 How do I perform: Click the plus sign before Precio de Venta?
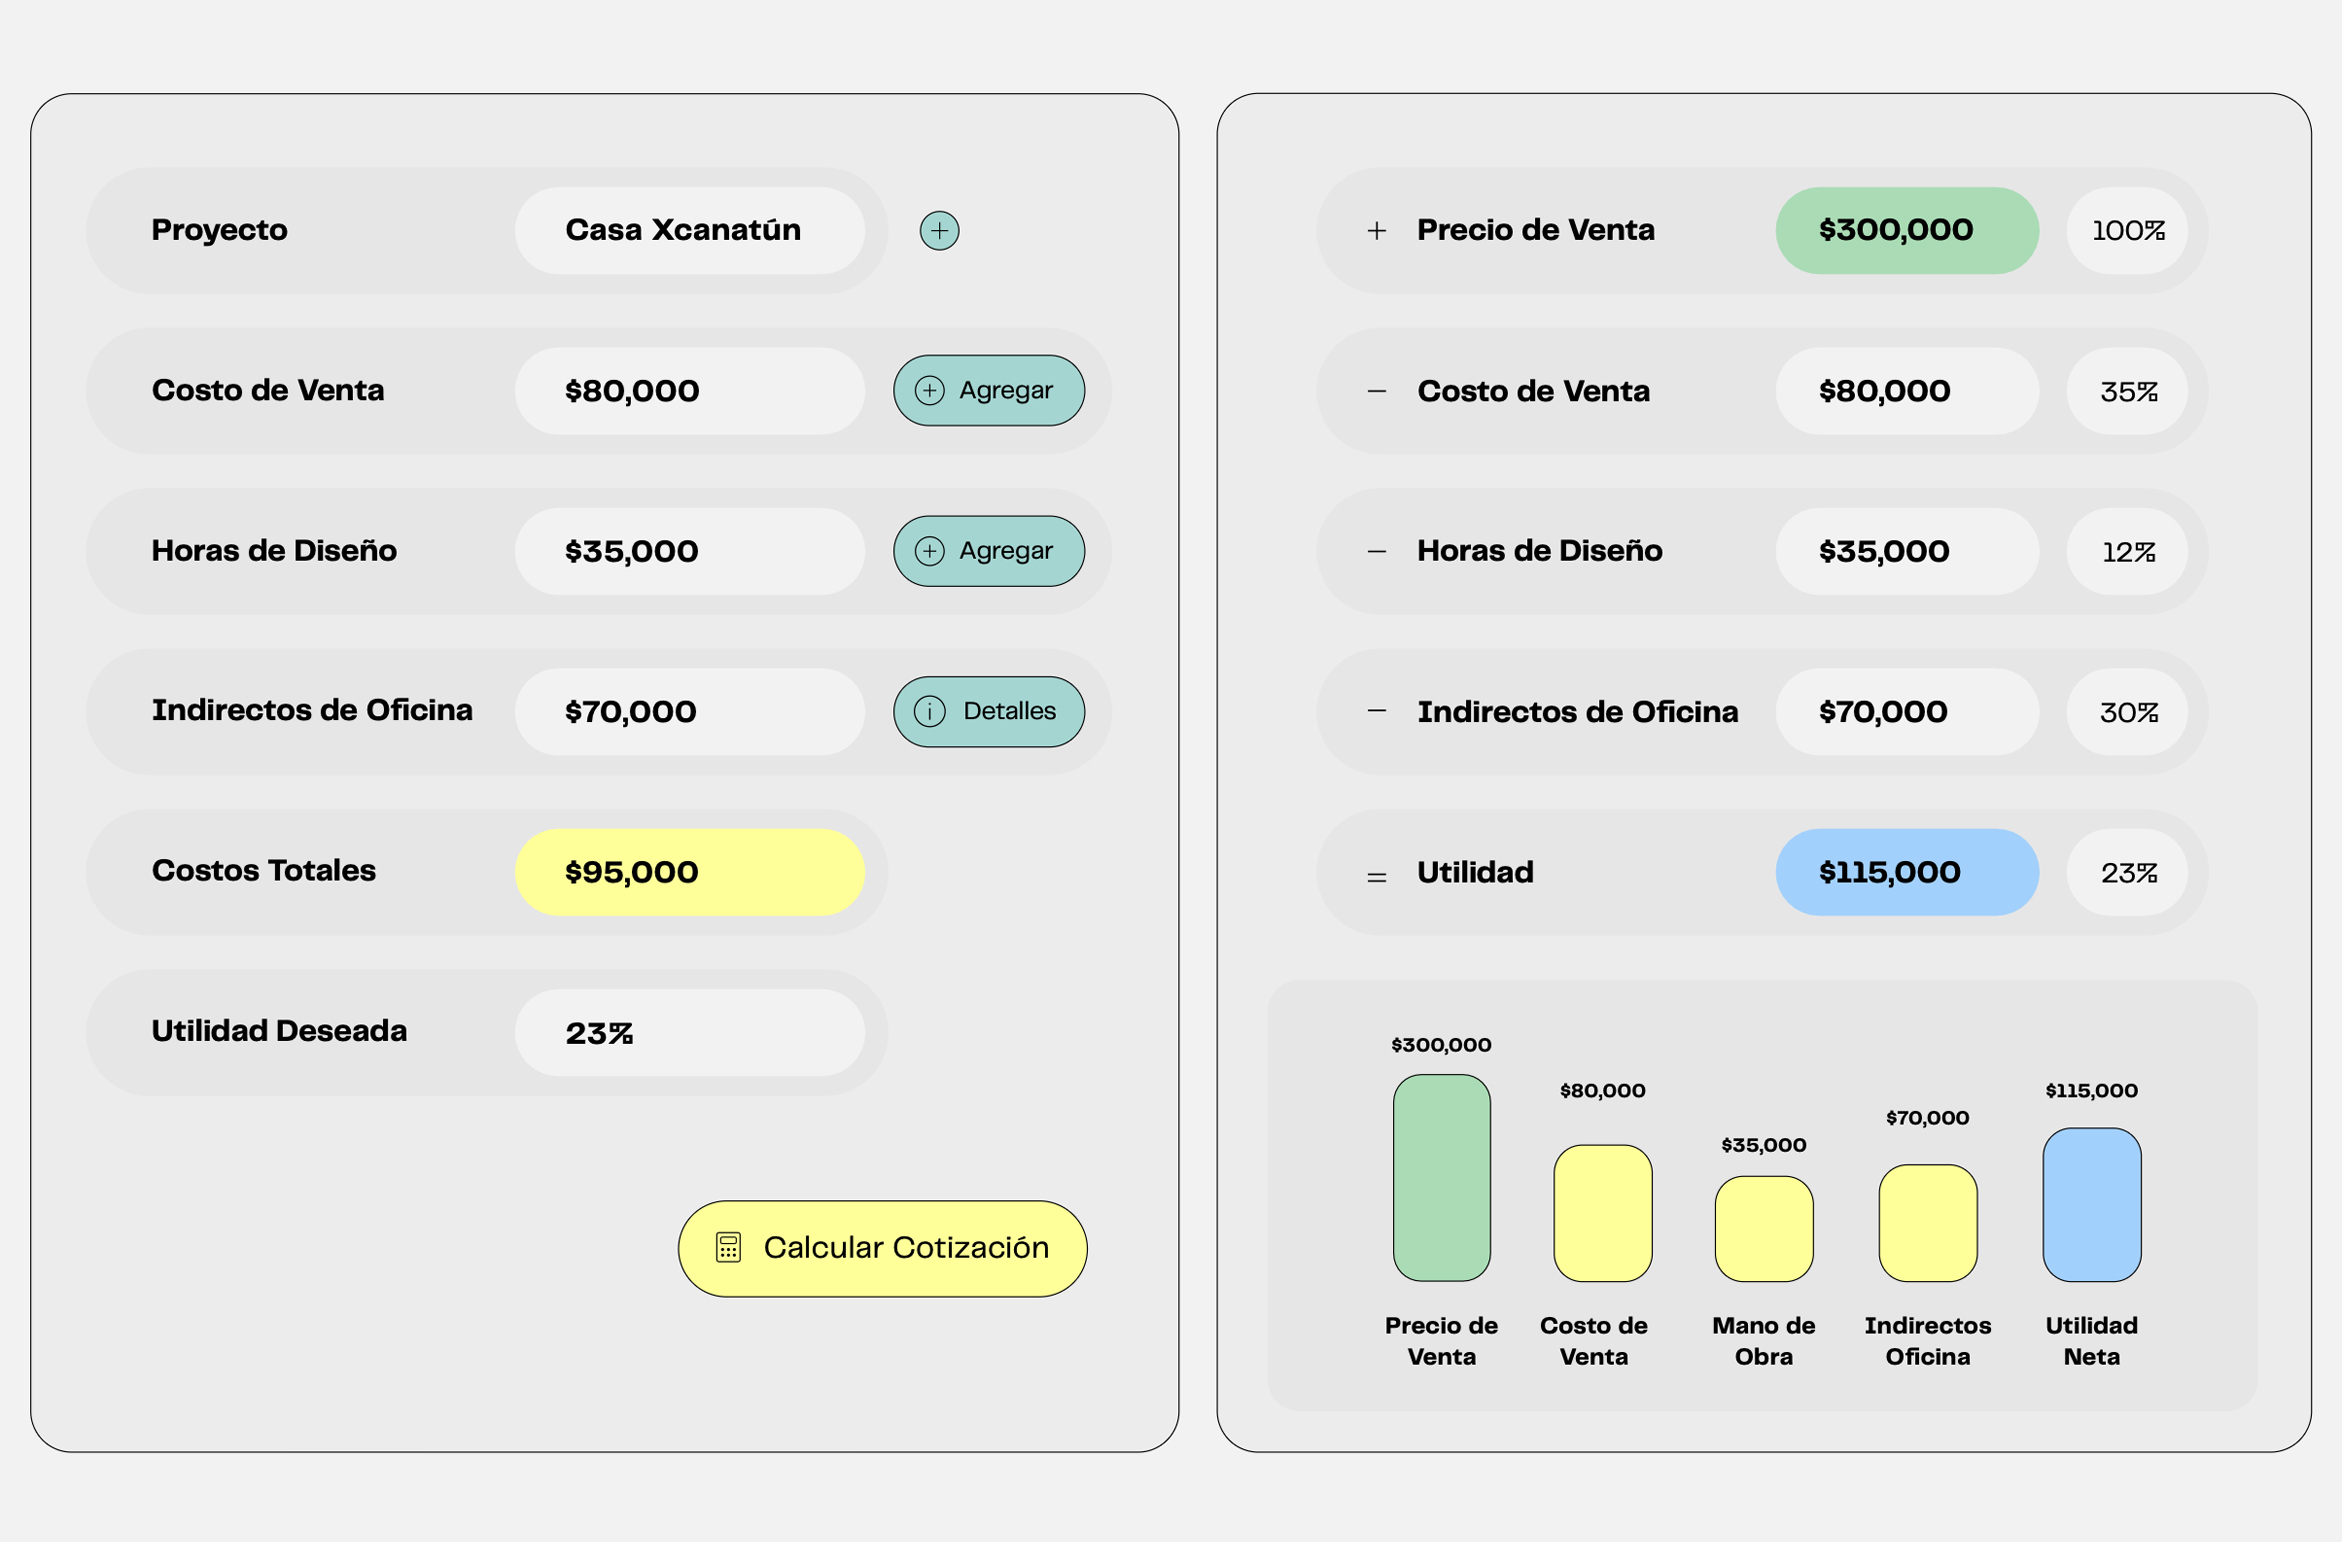pyautogui.click(x=1377, y=231)
